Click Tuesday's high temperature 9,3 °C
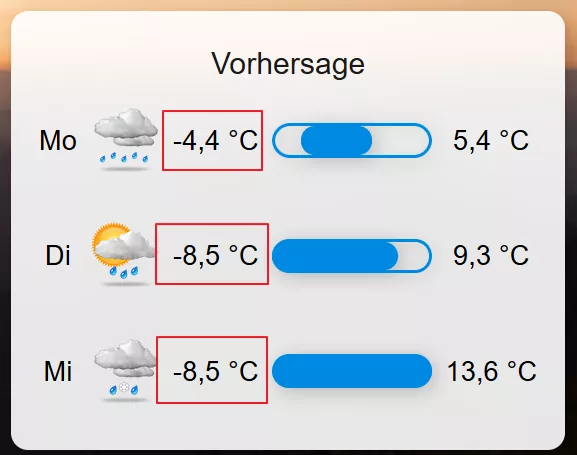This screenshot has height=455, width=577. (491, 255)
